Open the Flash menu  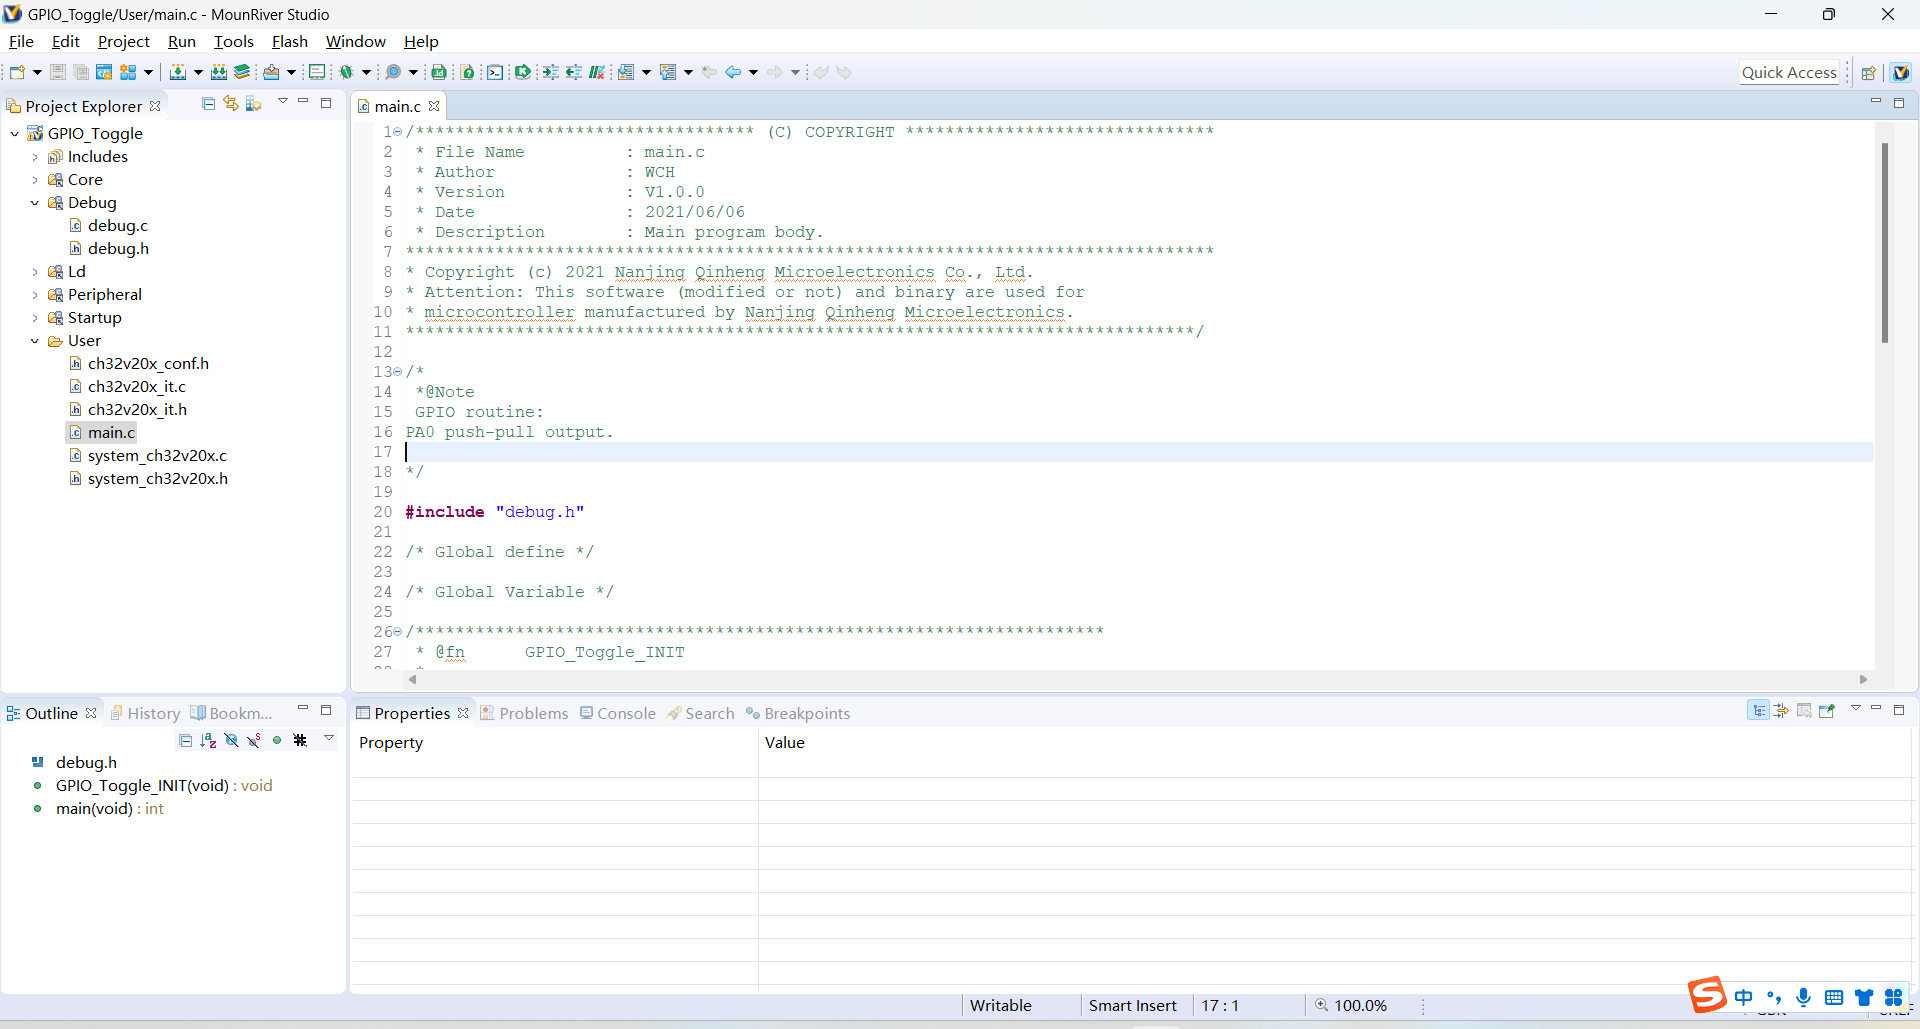click(x=290, y=41)
